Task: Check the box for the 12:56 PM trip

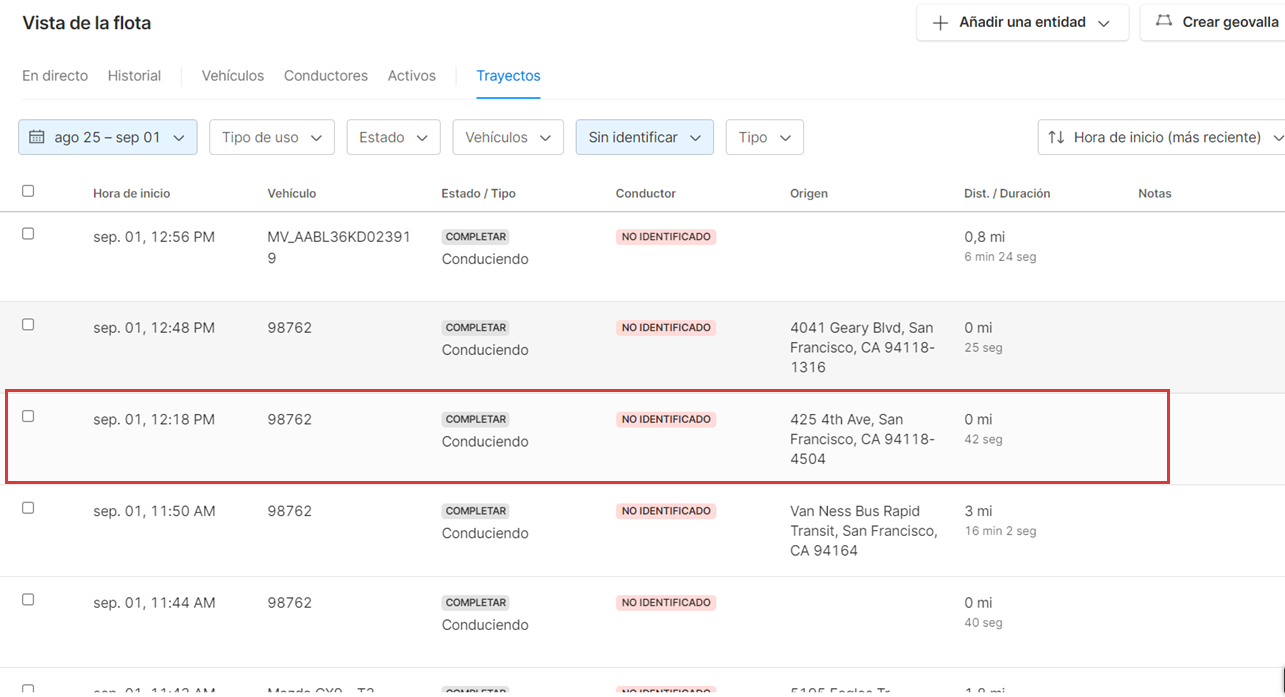Action: click(x=28, y=234)
